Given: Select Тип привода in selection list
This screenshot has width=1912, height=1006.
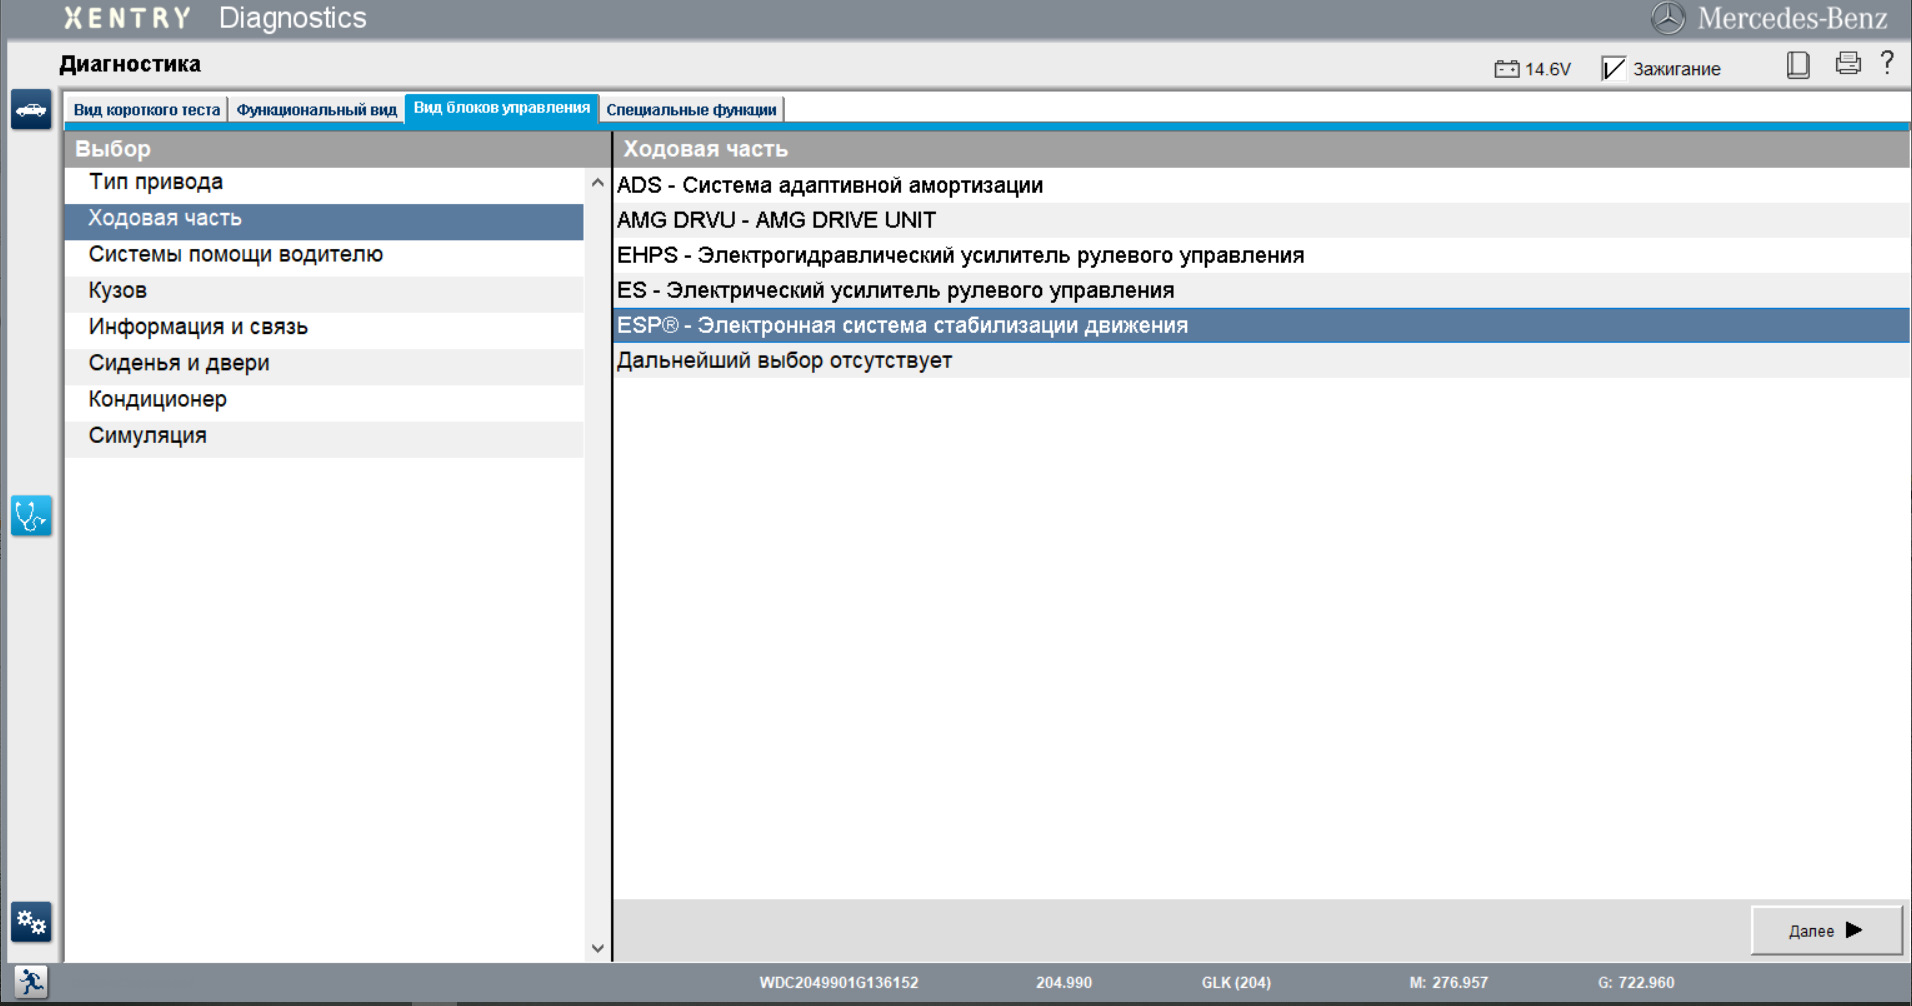Looking at the screenshot, I should coord(325,182).
